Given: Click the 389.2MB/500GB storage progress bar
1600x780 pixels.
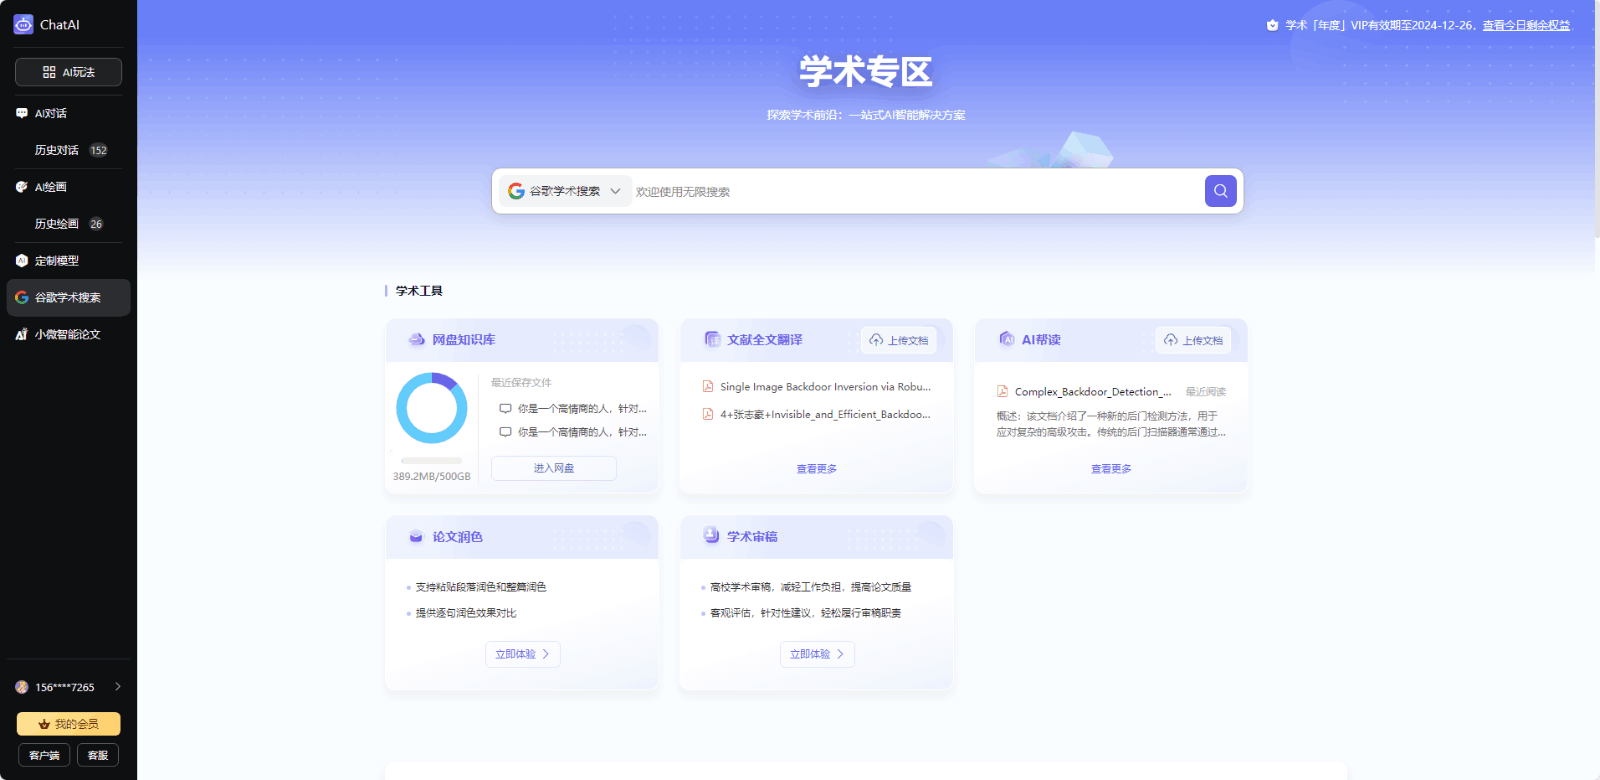Looking at the screenshot, I should (432, 461).
